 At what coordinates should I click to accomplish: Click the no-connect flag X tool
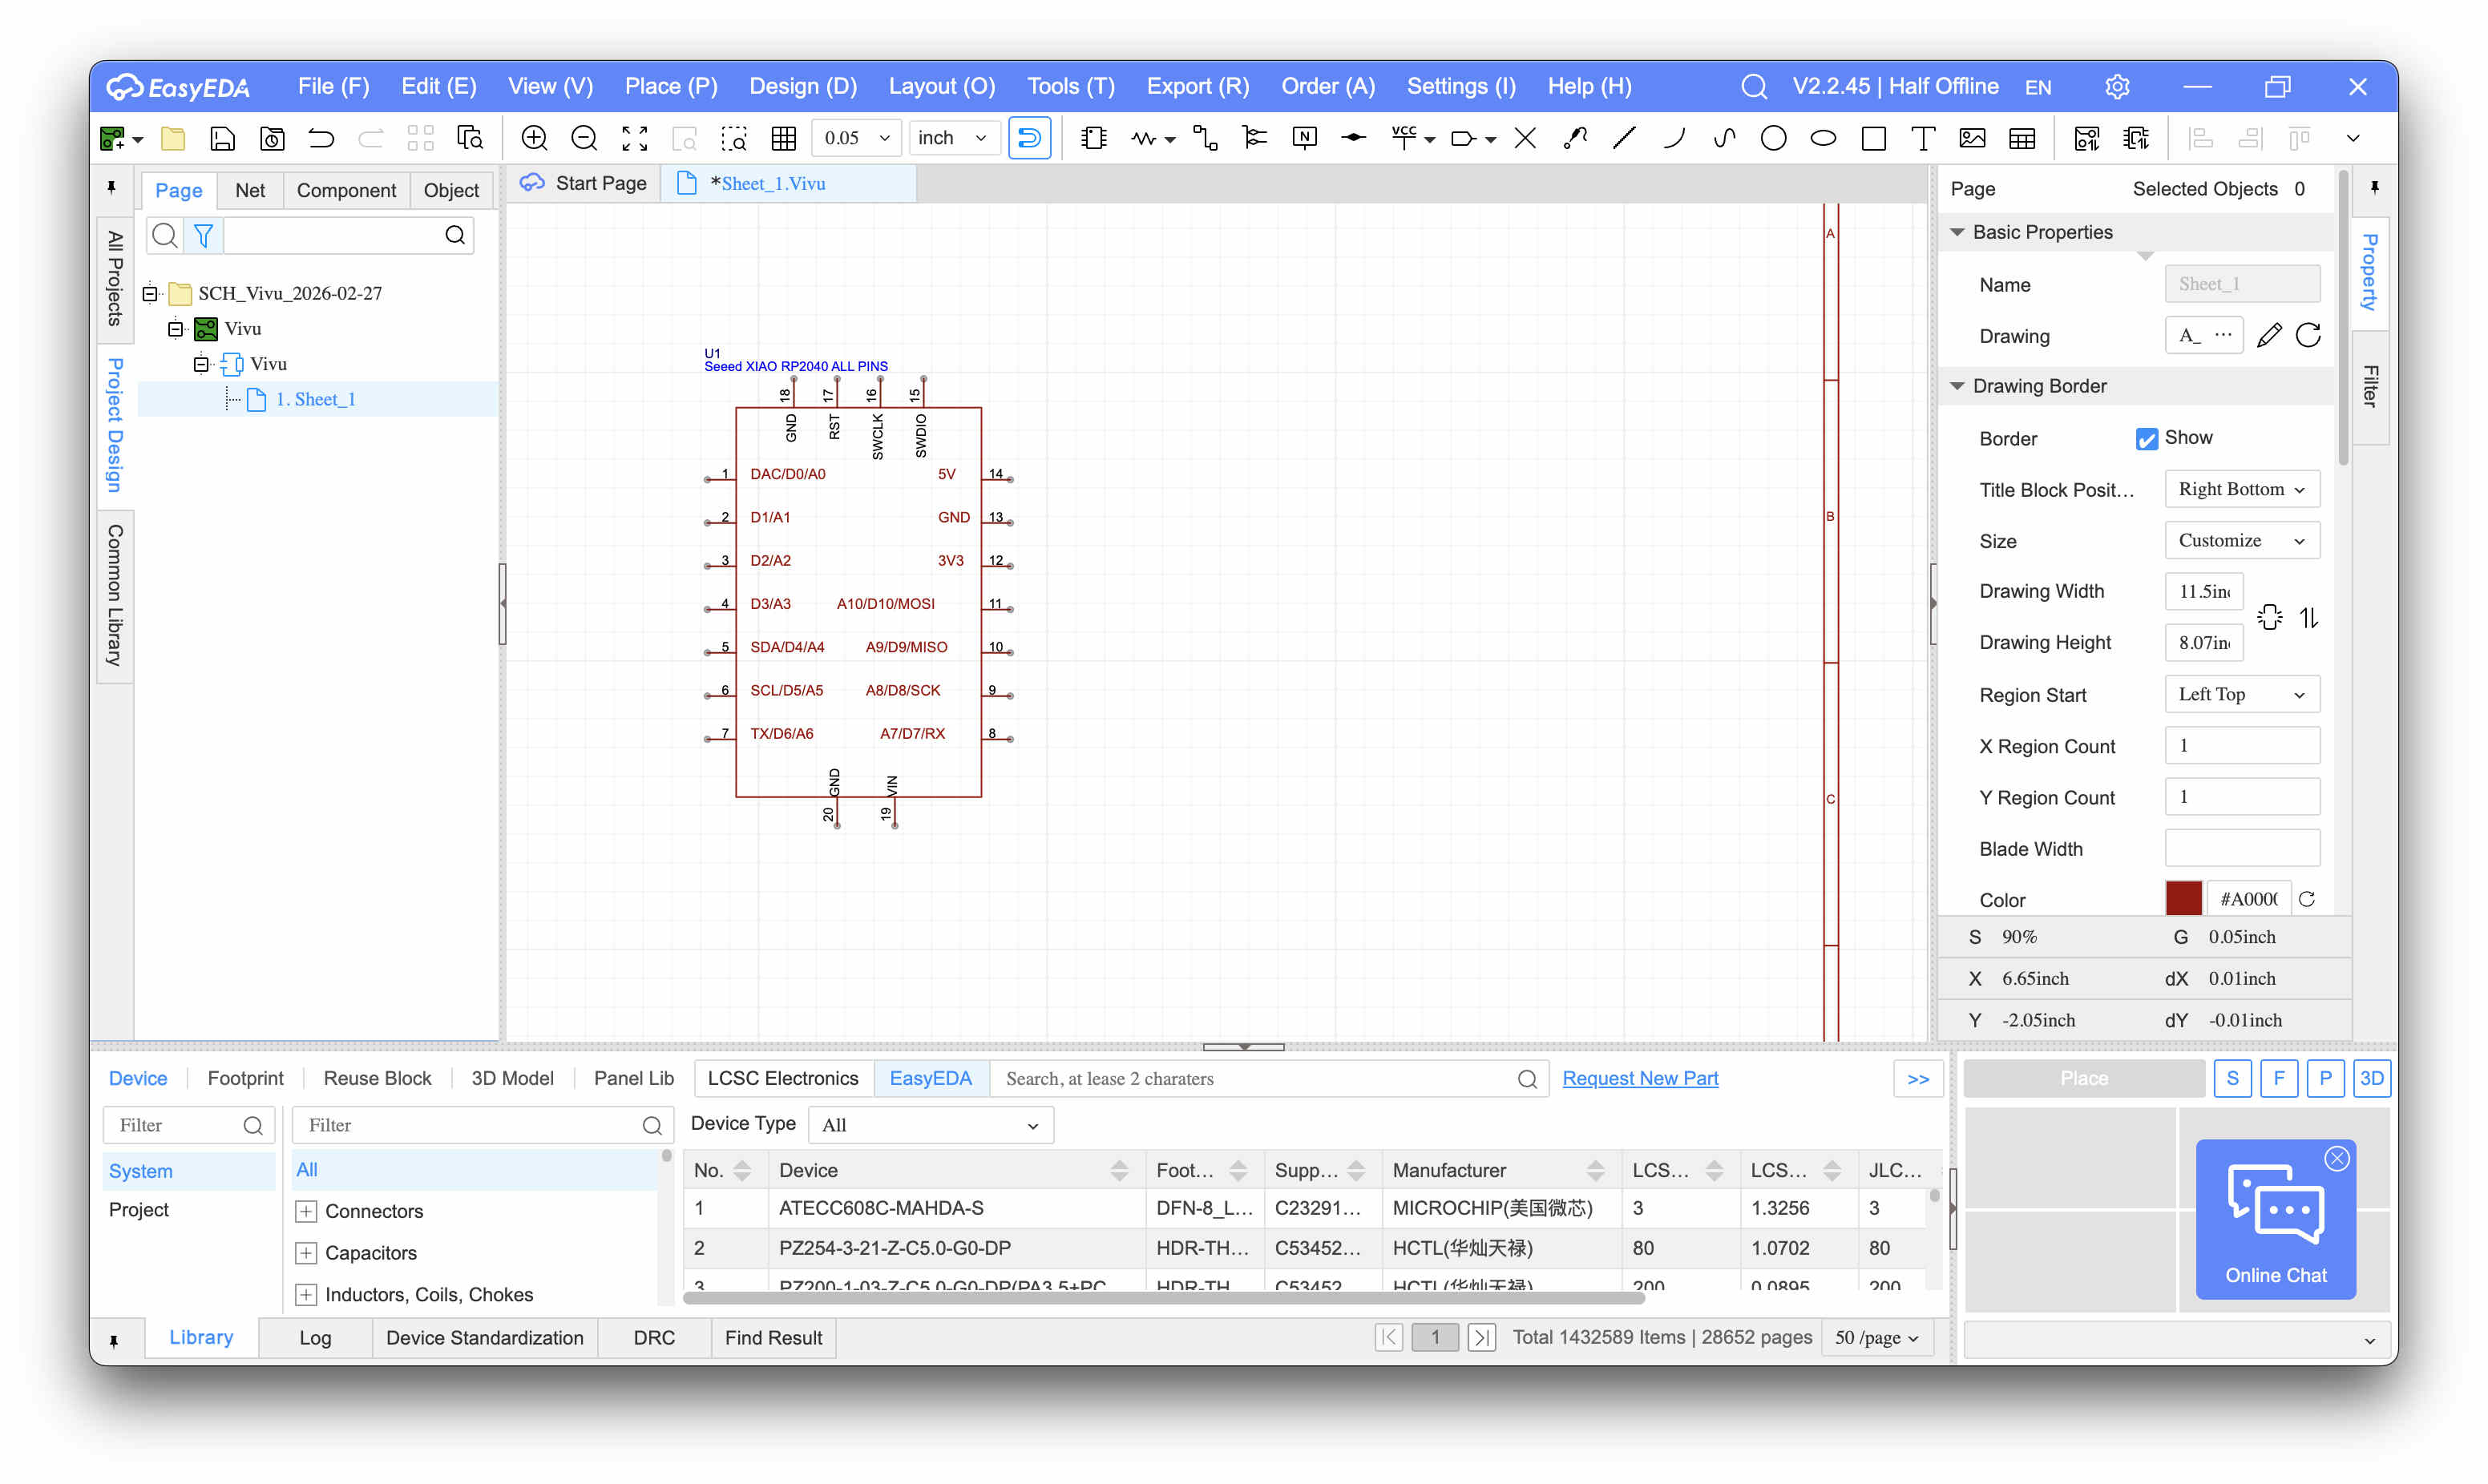click(1525, 138)
